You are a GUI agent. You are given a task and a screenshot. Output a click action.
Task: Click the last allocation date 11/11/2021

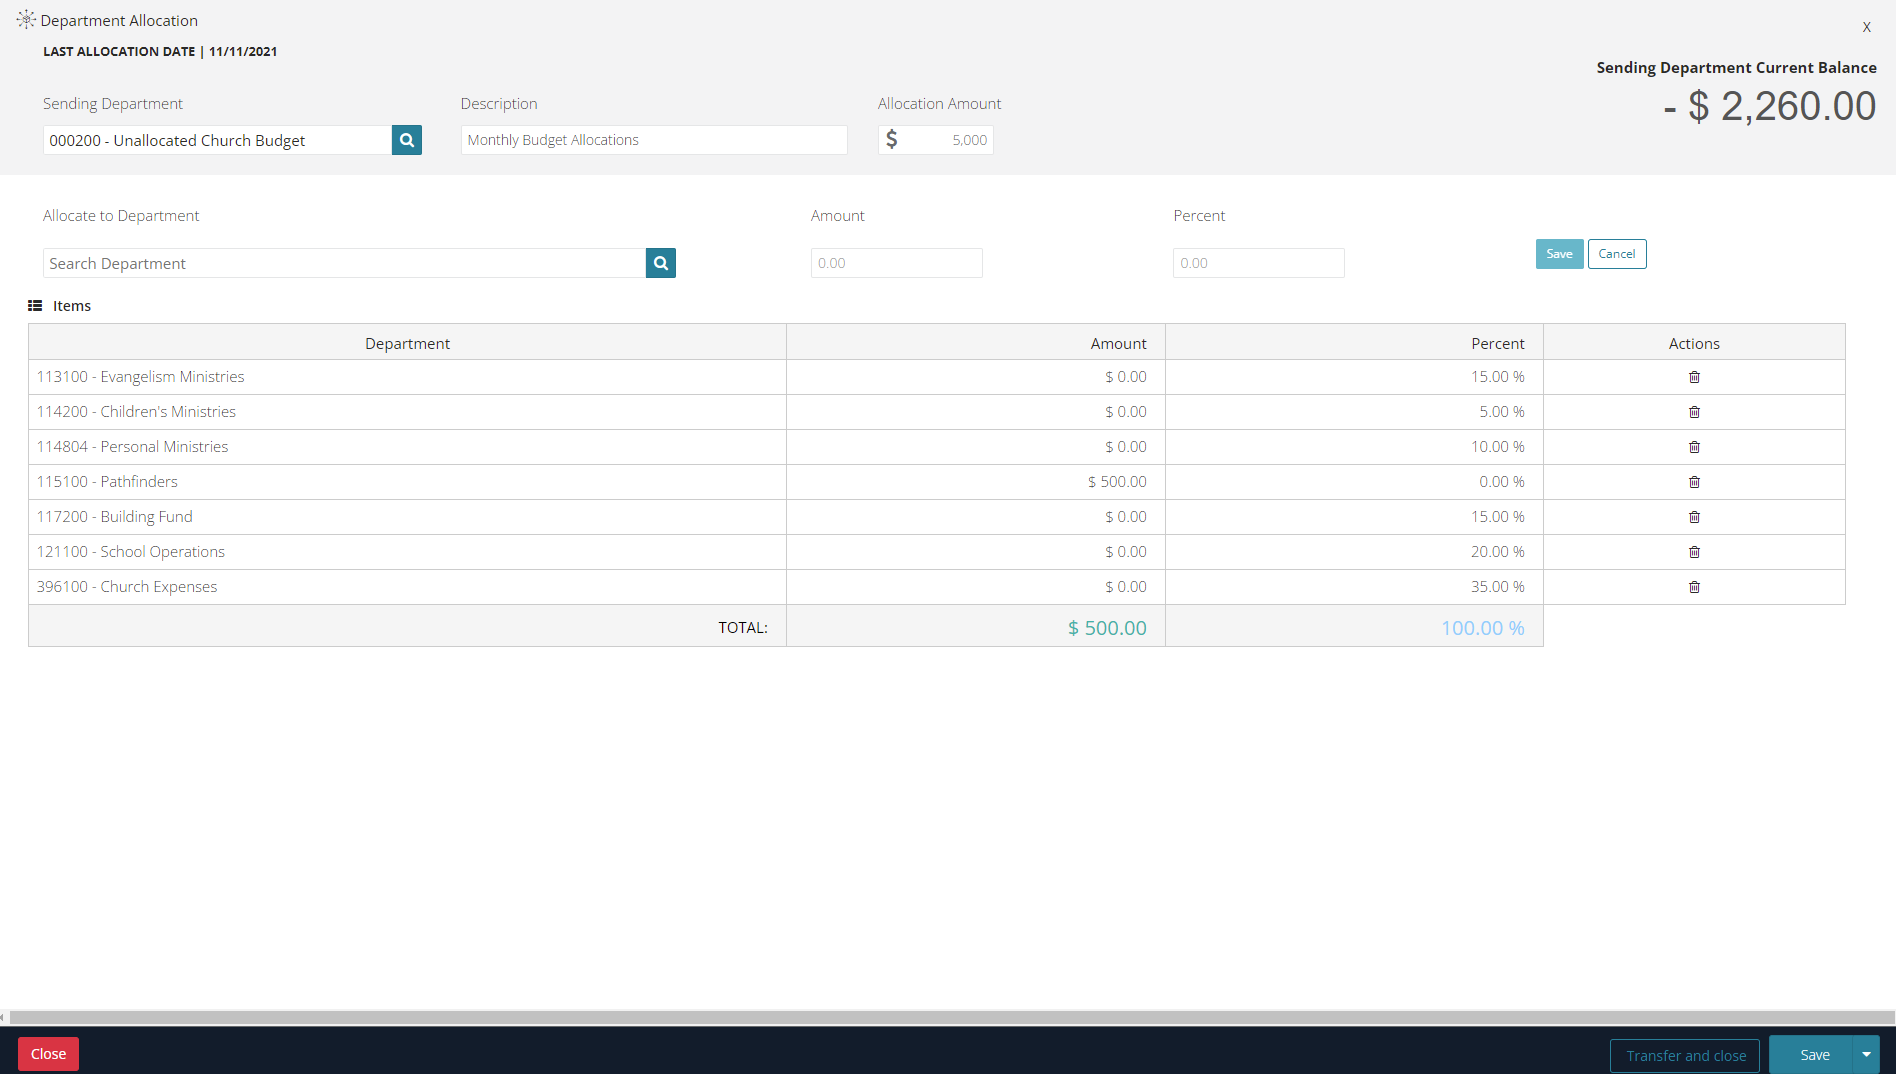(x=243, y=51)
